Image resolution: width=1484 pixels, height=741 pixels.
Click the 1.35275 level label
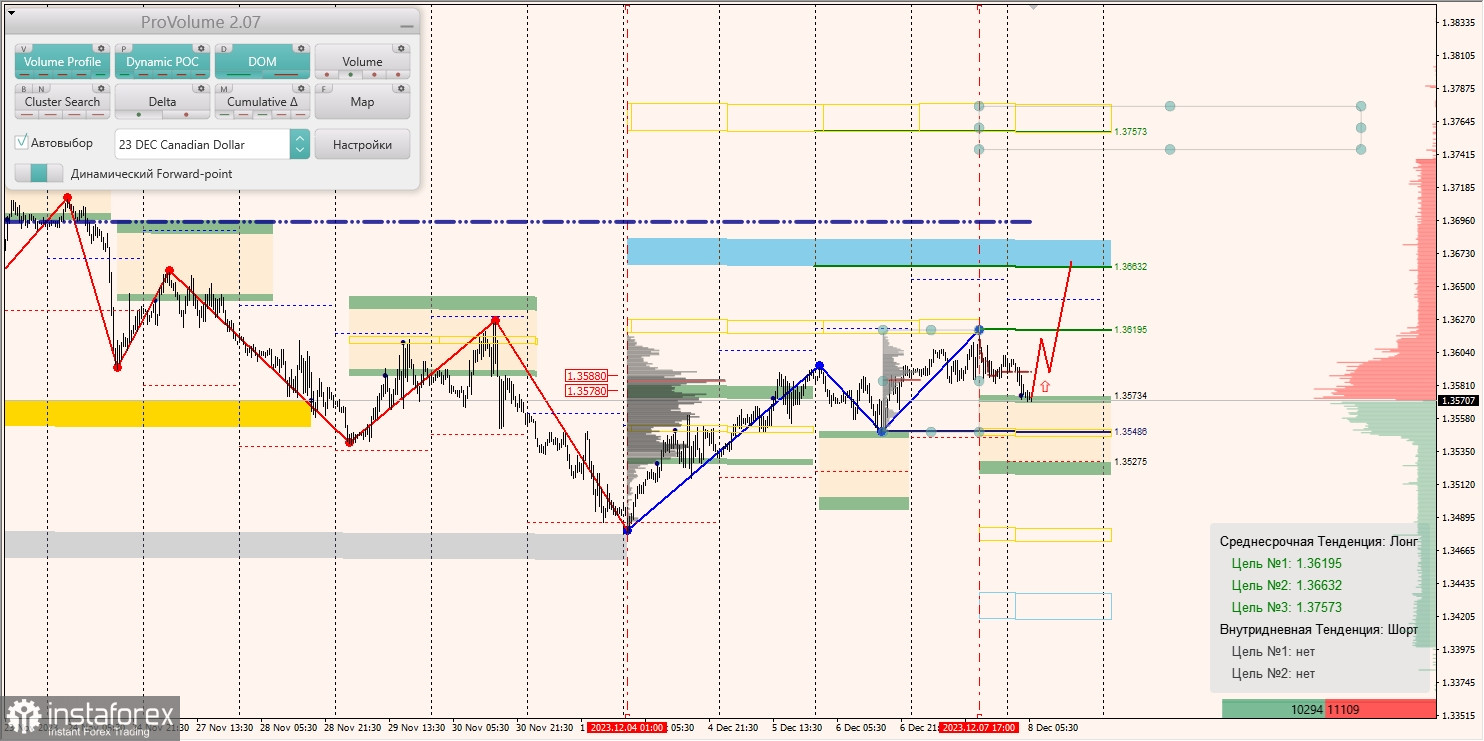1131,462
